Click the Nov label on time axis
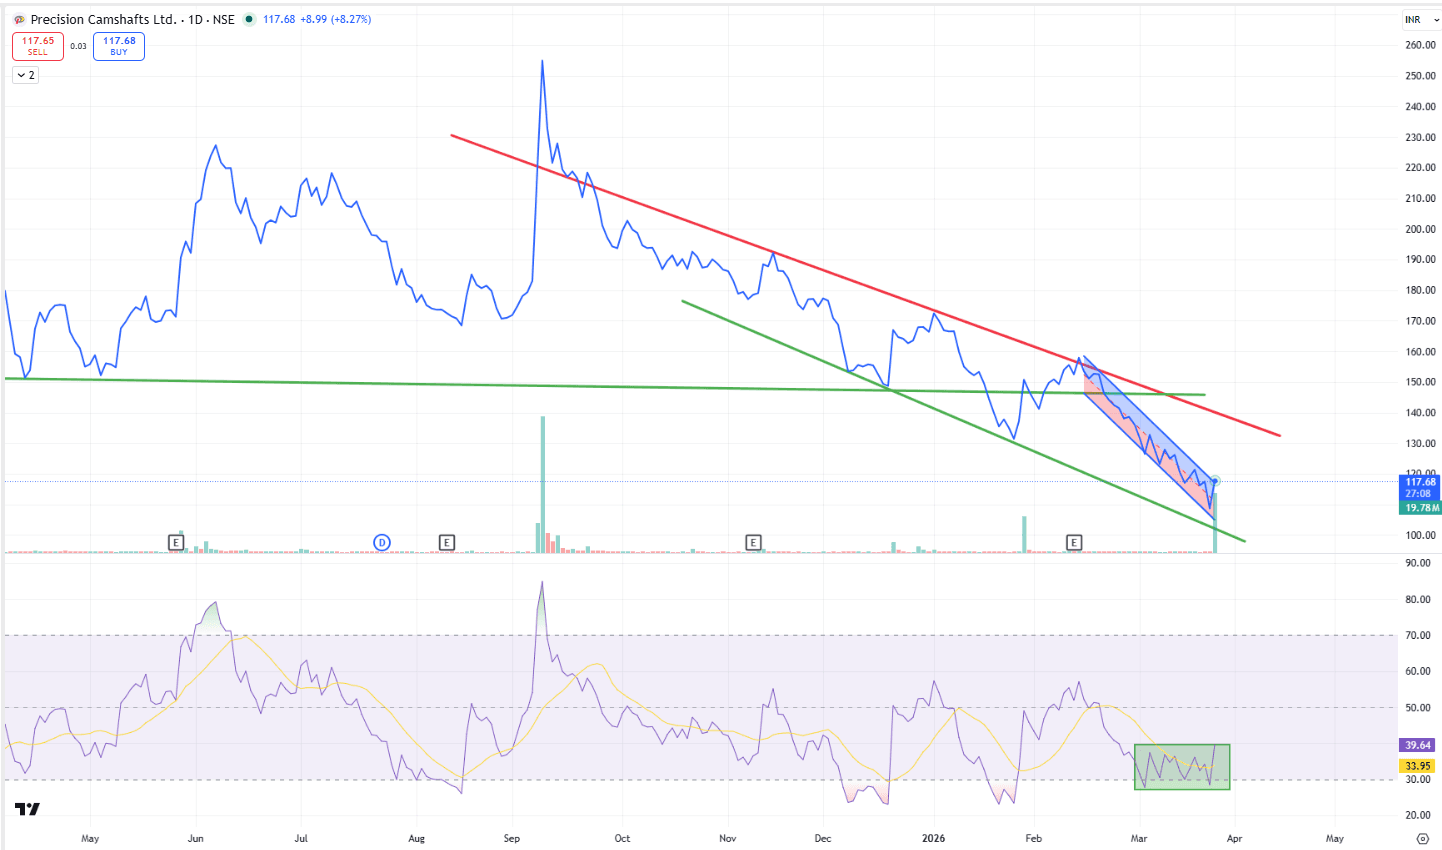The height and width of the screenshot is (850, 1442). click(728, 838)
